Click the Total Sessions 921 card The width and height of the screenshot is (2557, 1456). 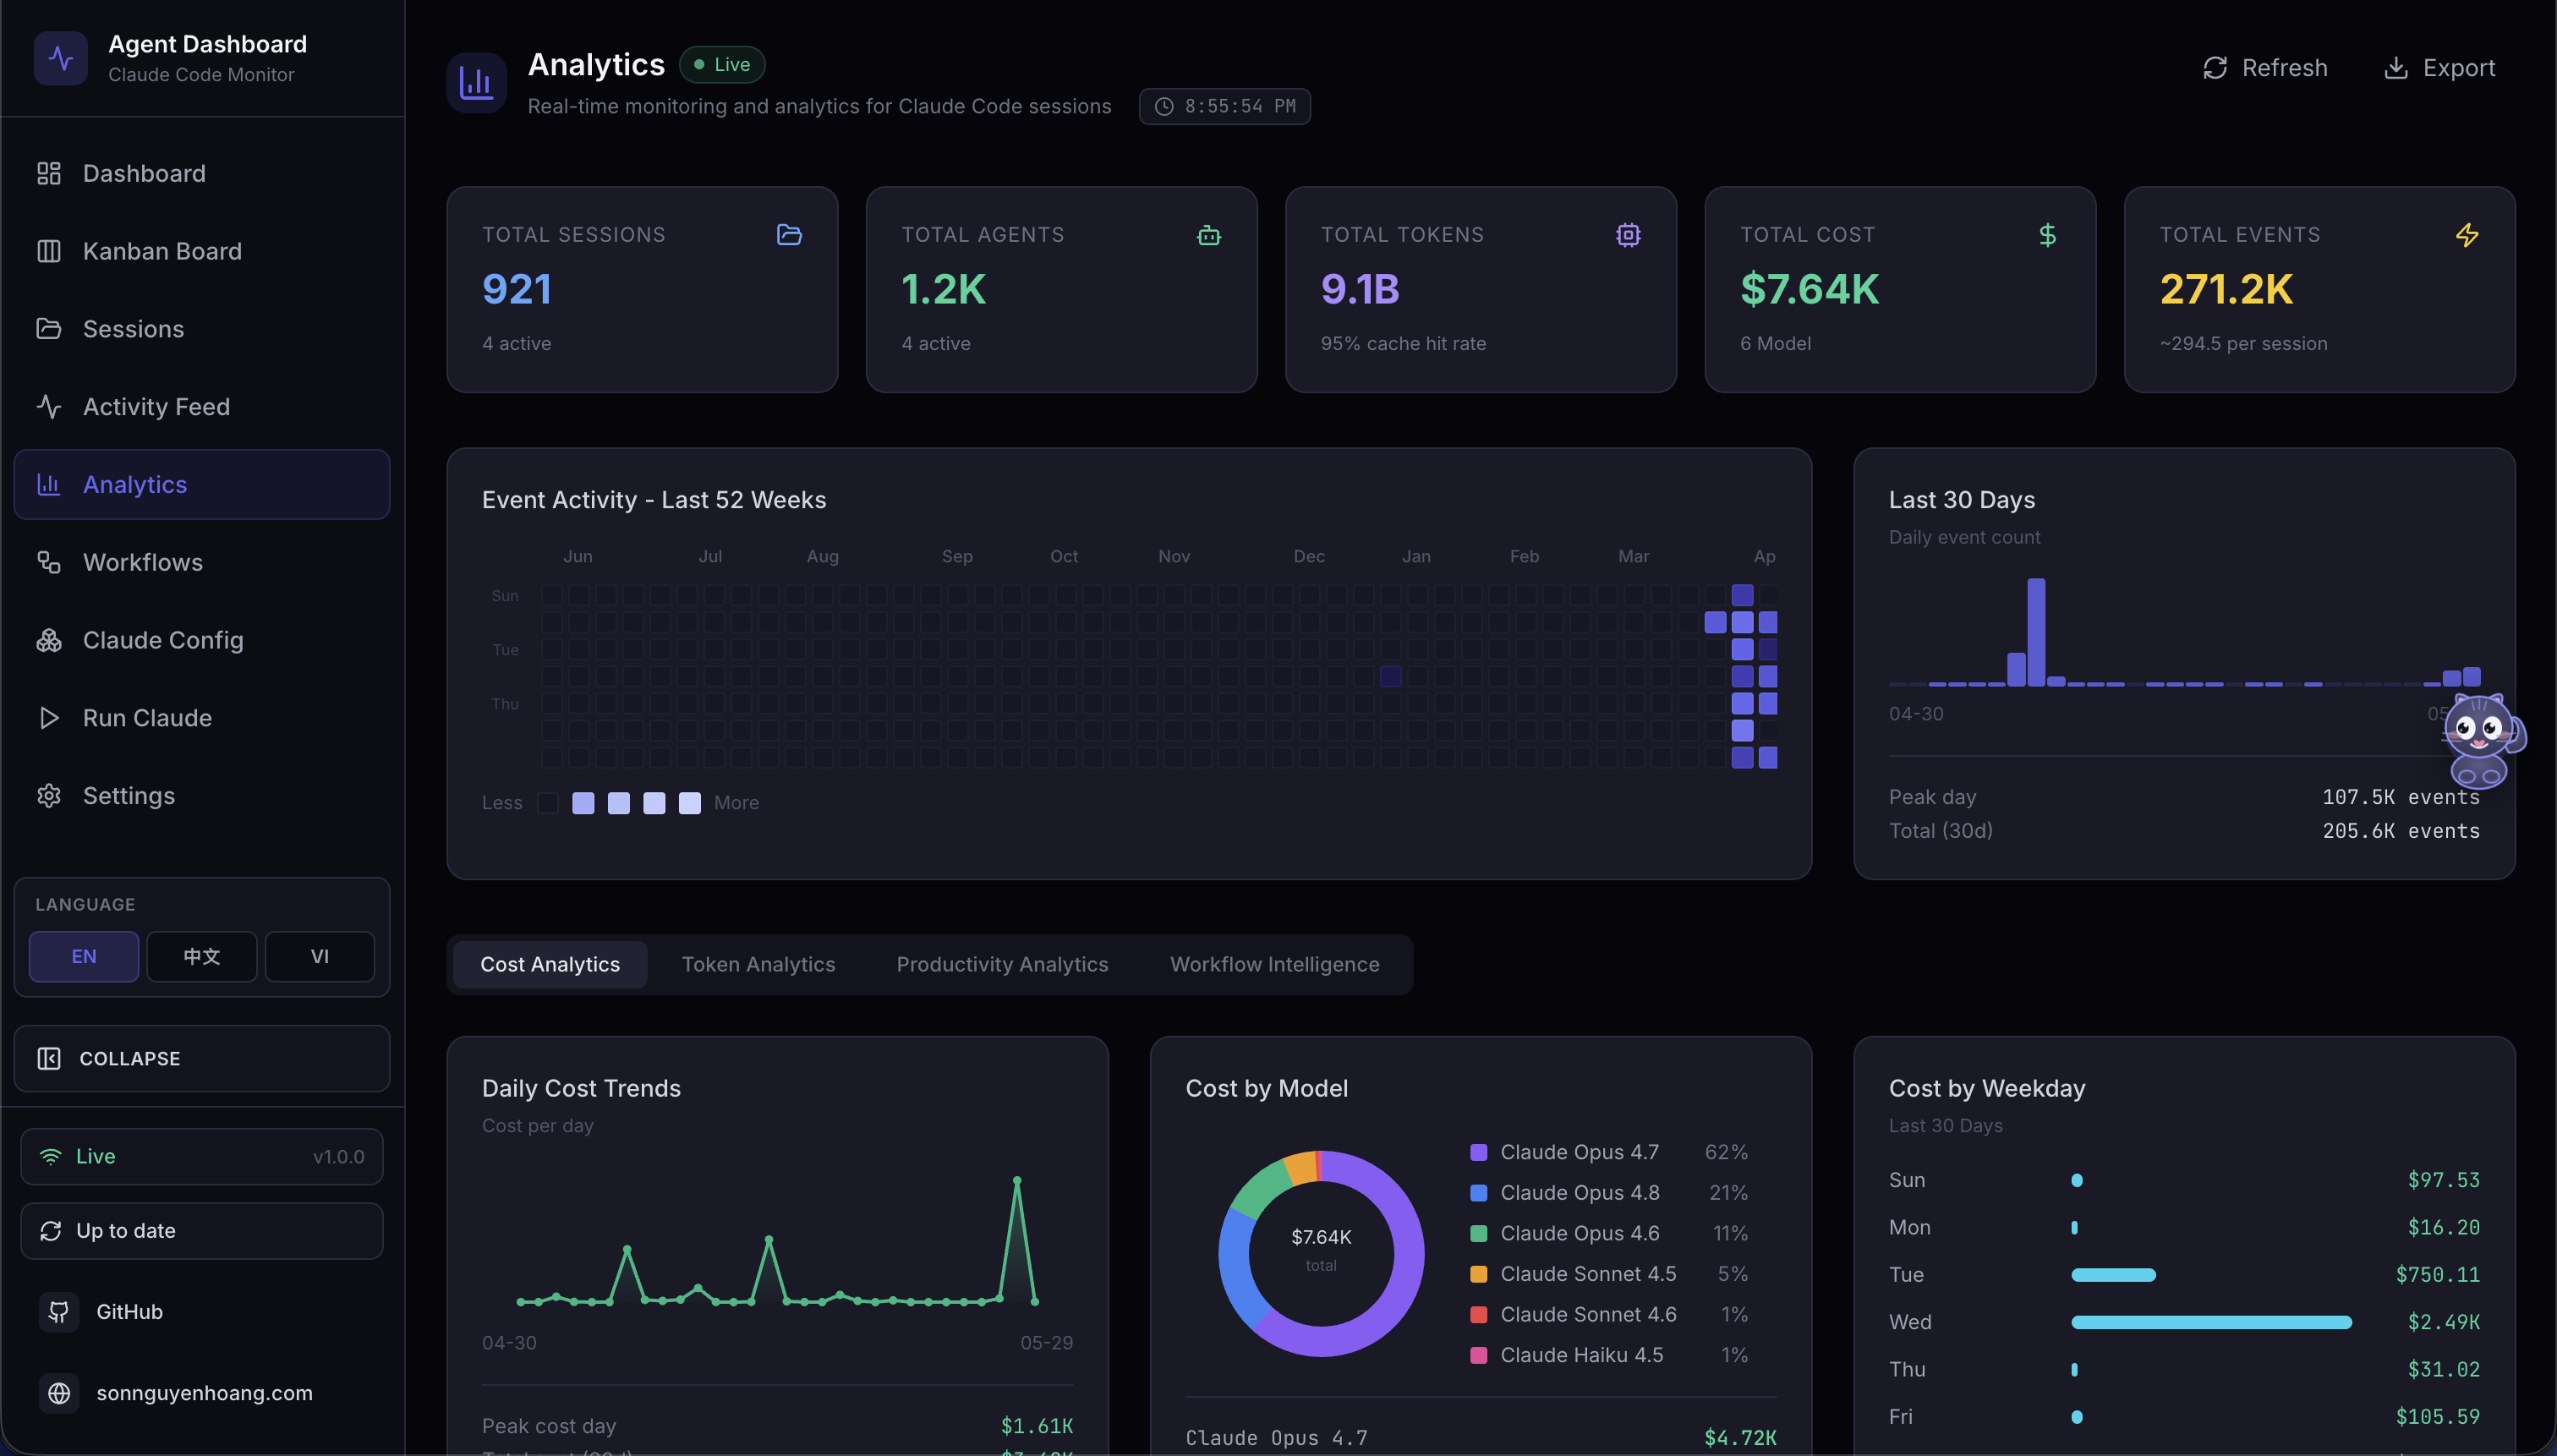coord(642,289)
